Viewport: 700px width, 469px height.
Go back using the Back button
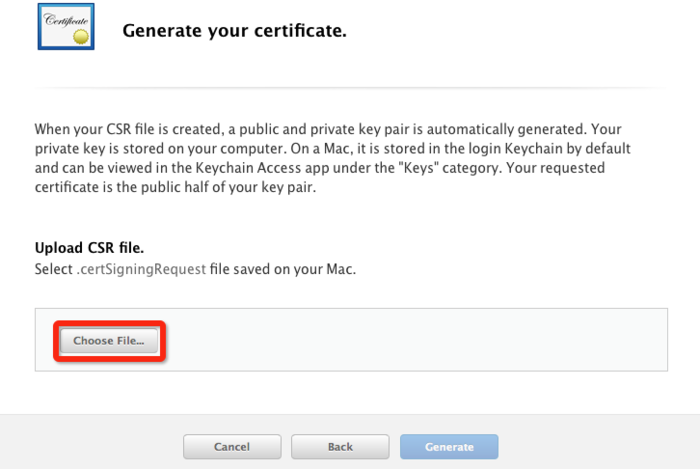(340, 446)
